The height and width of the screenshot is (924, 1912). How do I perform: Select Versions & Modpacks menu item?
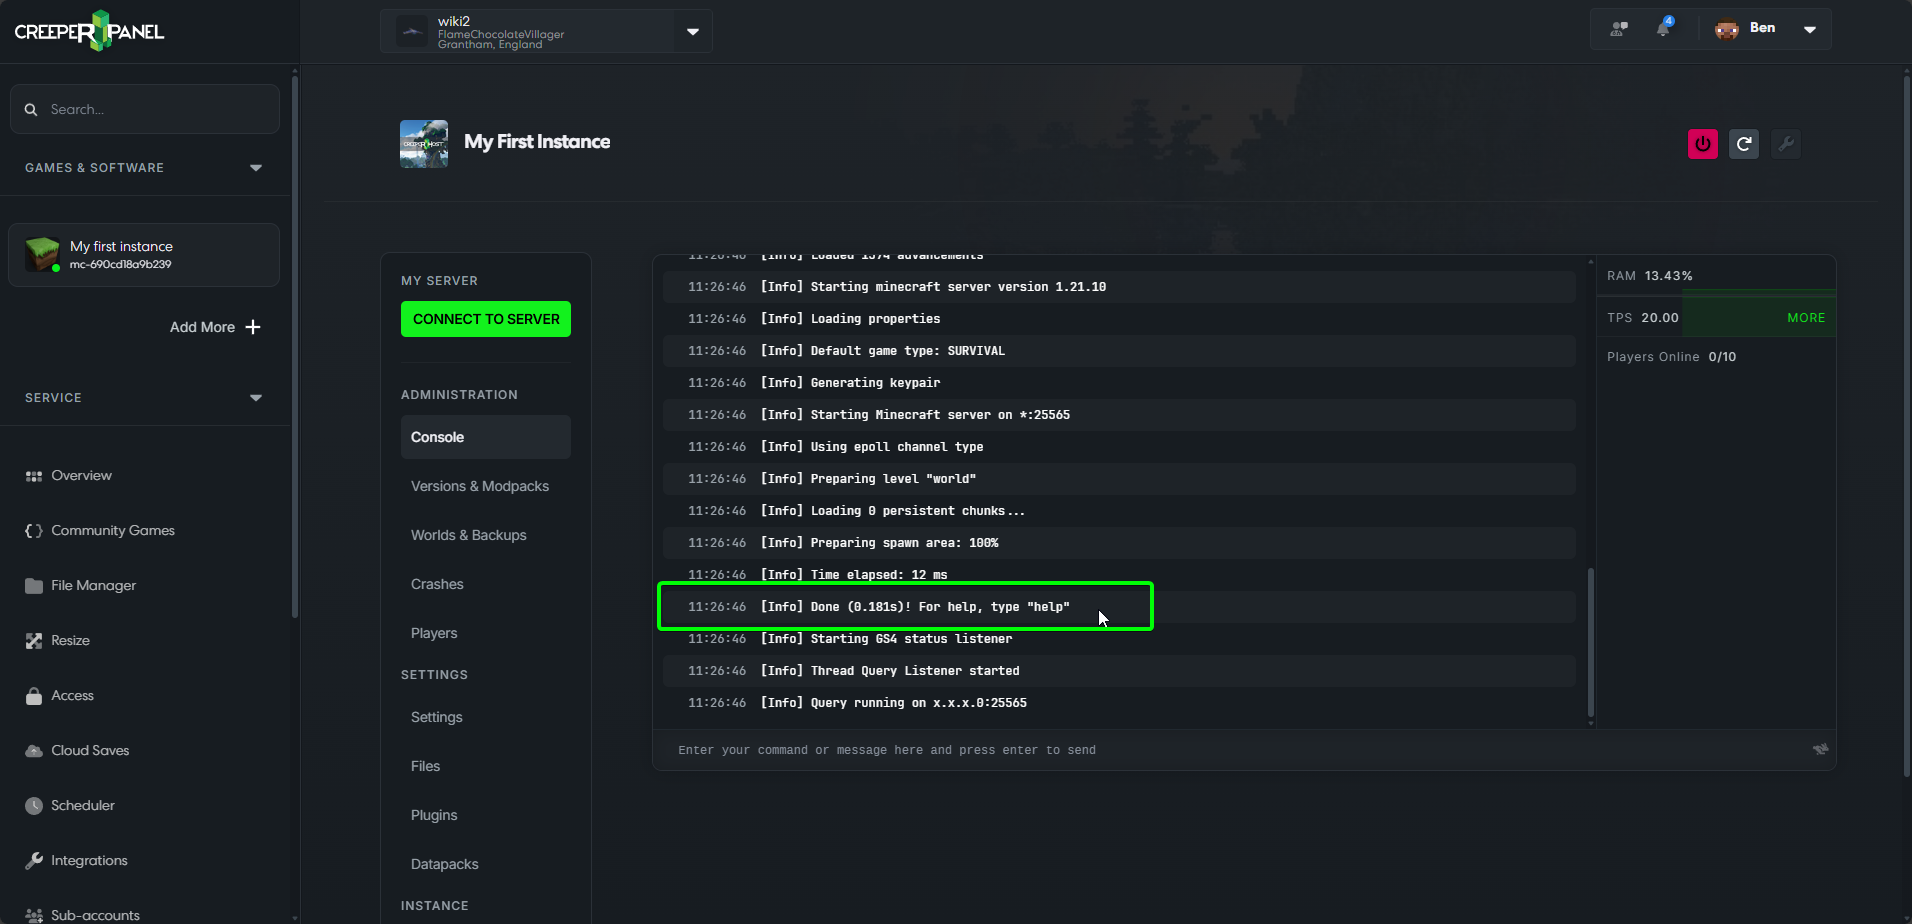pyautogui.click(x=480, y=486)
